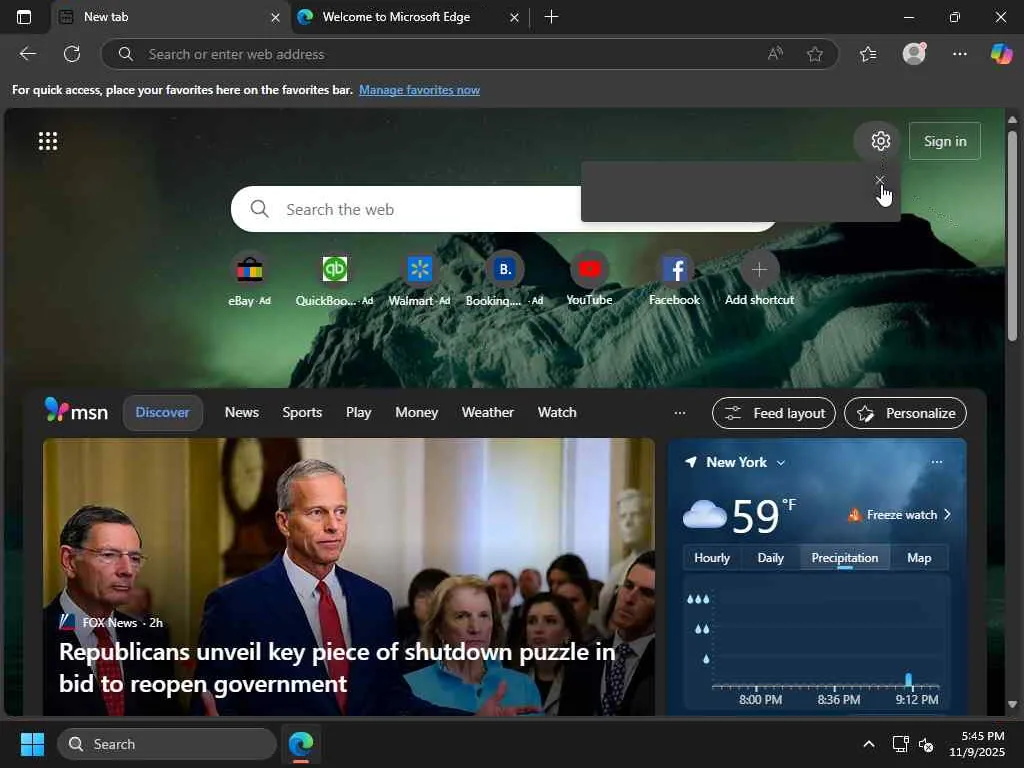Open the user profile avatar
This screenshot has height=768, width=1024.
click(914, 54)
